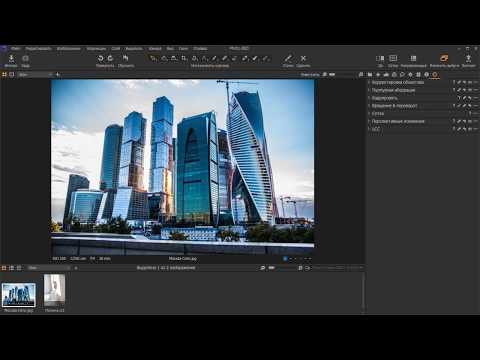This screenshot has width=480, height=360.
Task: Click the Reset adjustments pencil icon
Action: pyautogui.click(x=288, y=59)
